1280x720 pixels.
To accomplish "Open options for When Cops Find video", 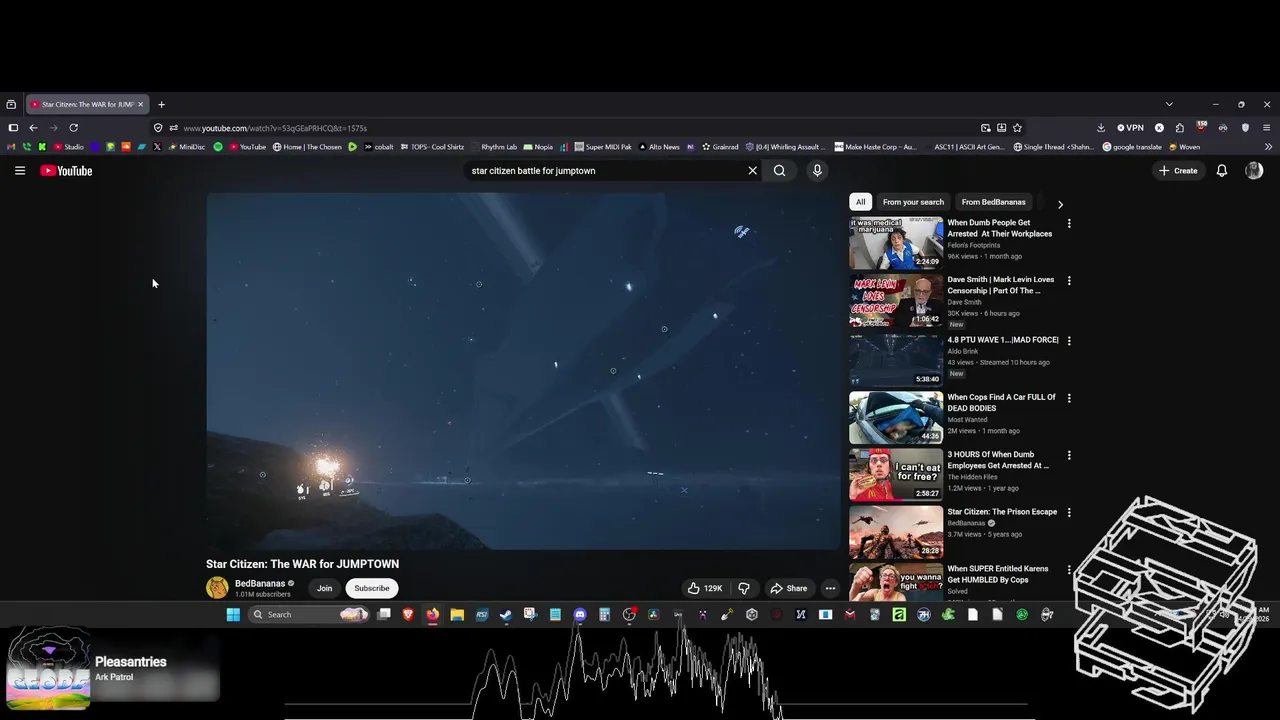I will pyautogui.click(x=1069, y=398).
